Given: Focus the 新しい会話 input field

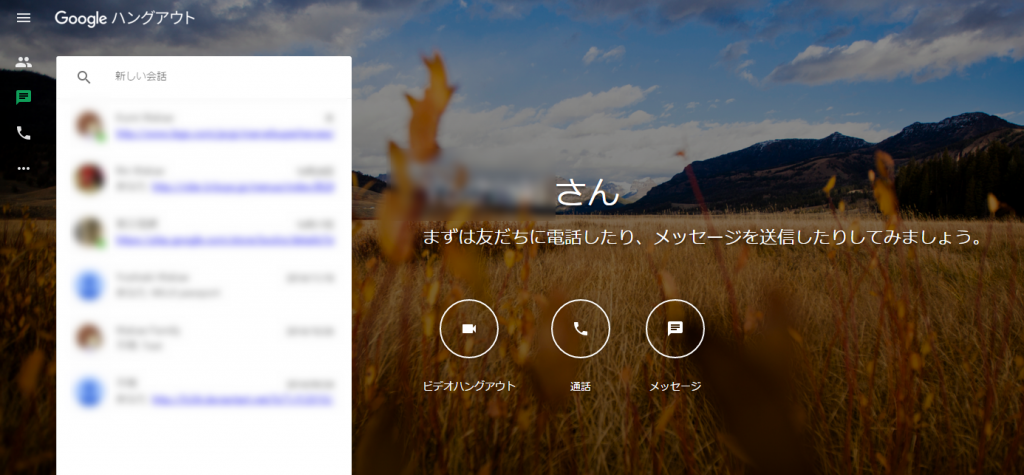Looking at the screenshot, I should click(x=220, y=77).
